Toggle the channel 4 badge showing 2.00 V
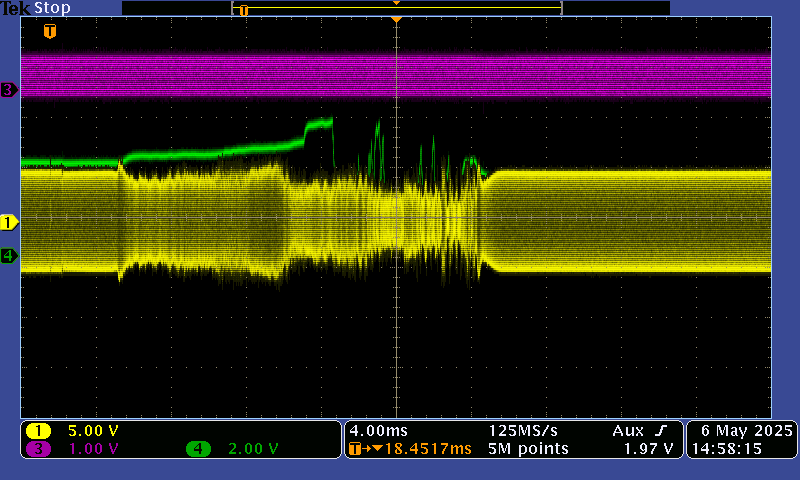This screenshot has height=480, width=800. point(199,449)
